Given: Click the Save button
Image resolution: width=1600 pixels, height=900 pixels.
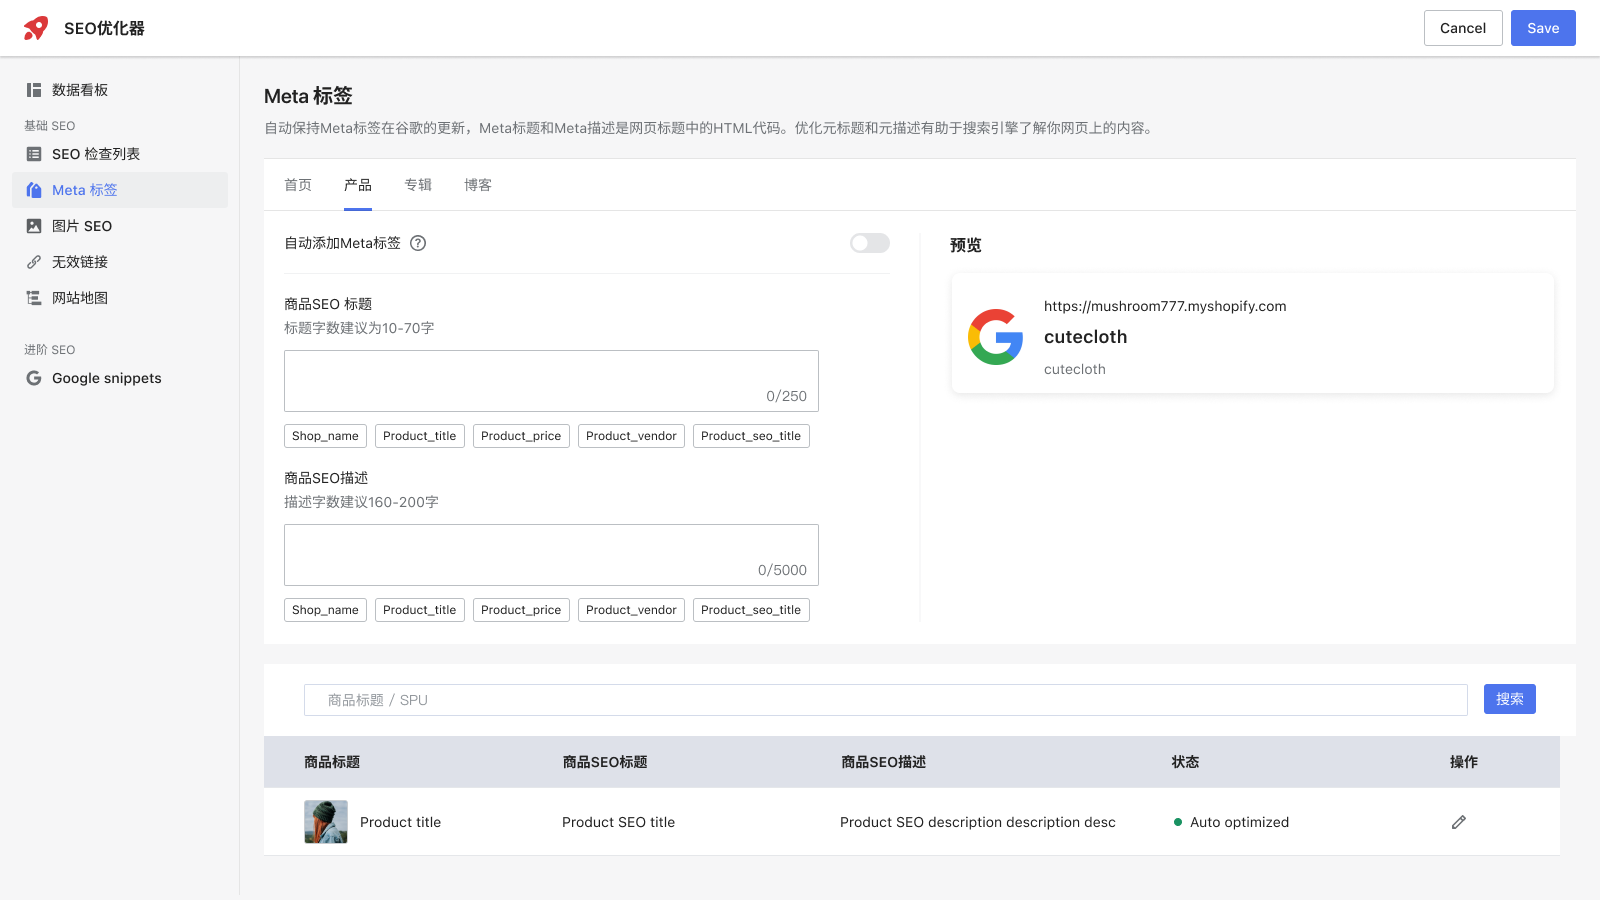Looking at the screenshot, I should (x=1543, y=28).
